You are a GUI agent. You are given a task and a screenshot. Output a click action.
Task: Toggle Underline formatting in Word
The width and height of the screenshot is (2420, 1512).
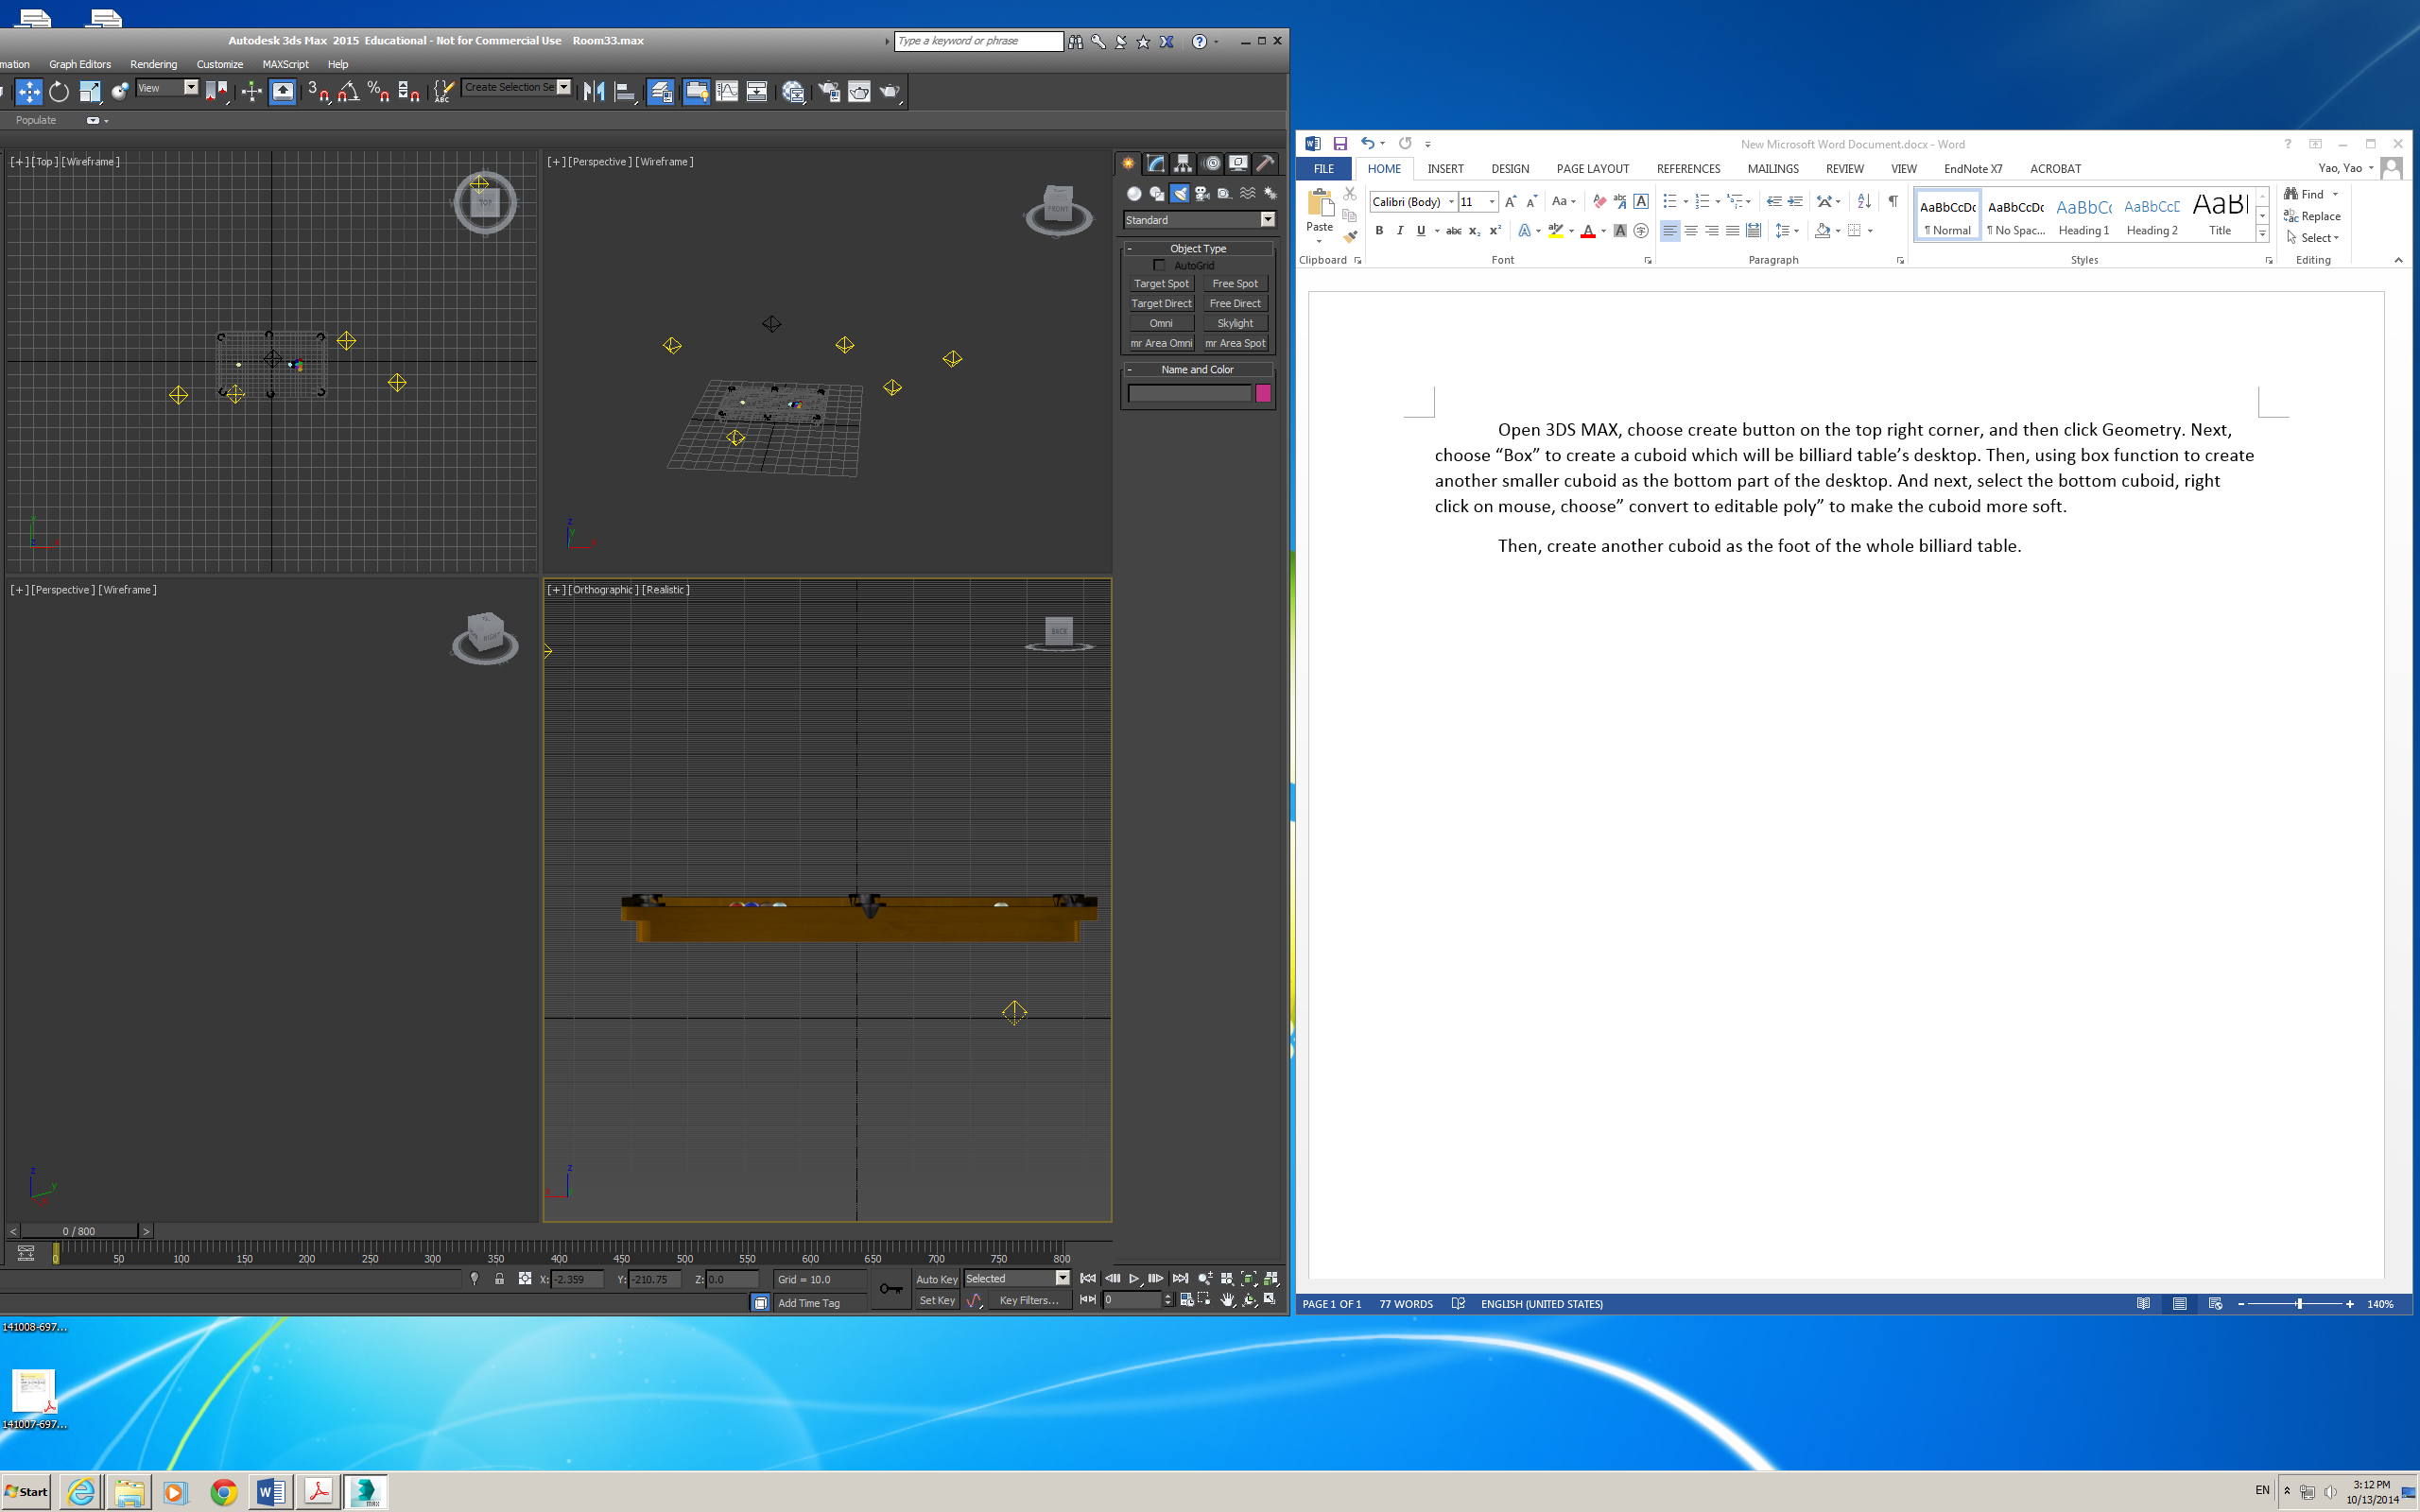pyautogui.click(x=1420, y=231)
